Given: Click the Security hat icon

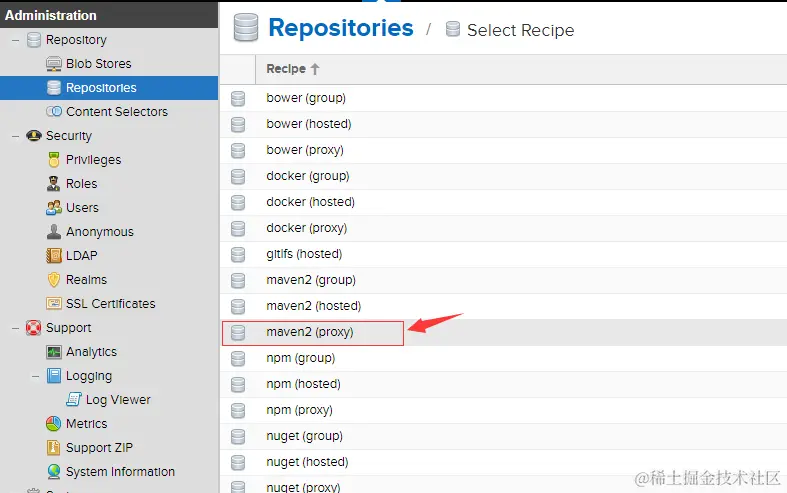Looking at the screenshot, I should pyautogui.click(x=34, y=136).
